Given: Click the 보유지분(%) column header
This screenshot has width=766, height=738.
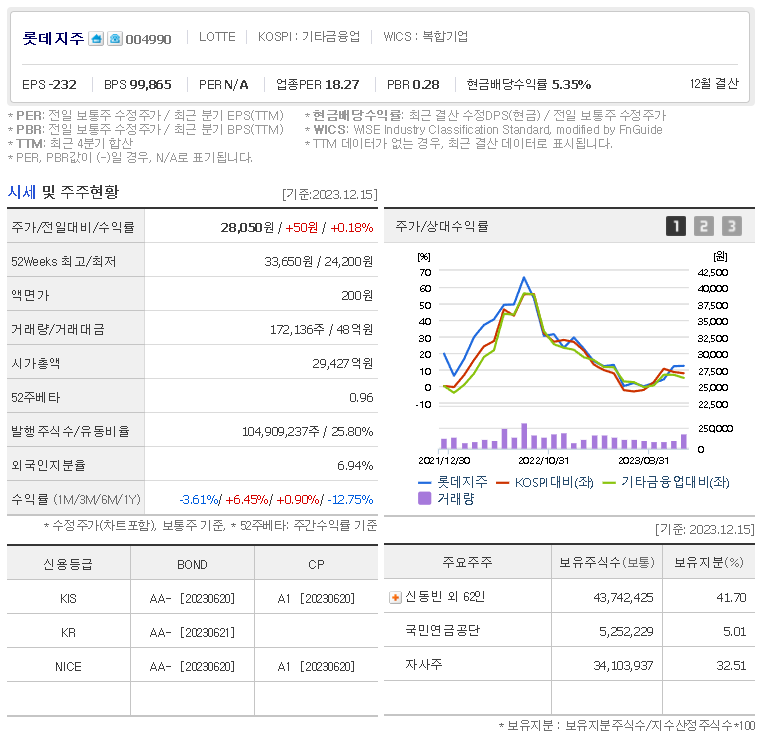Looking at the screenshot, I should tap(709, 562).
